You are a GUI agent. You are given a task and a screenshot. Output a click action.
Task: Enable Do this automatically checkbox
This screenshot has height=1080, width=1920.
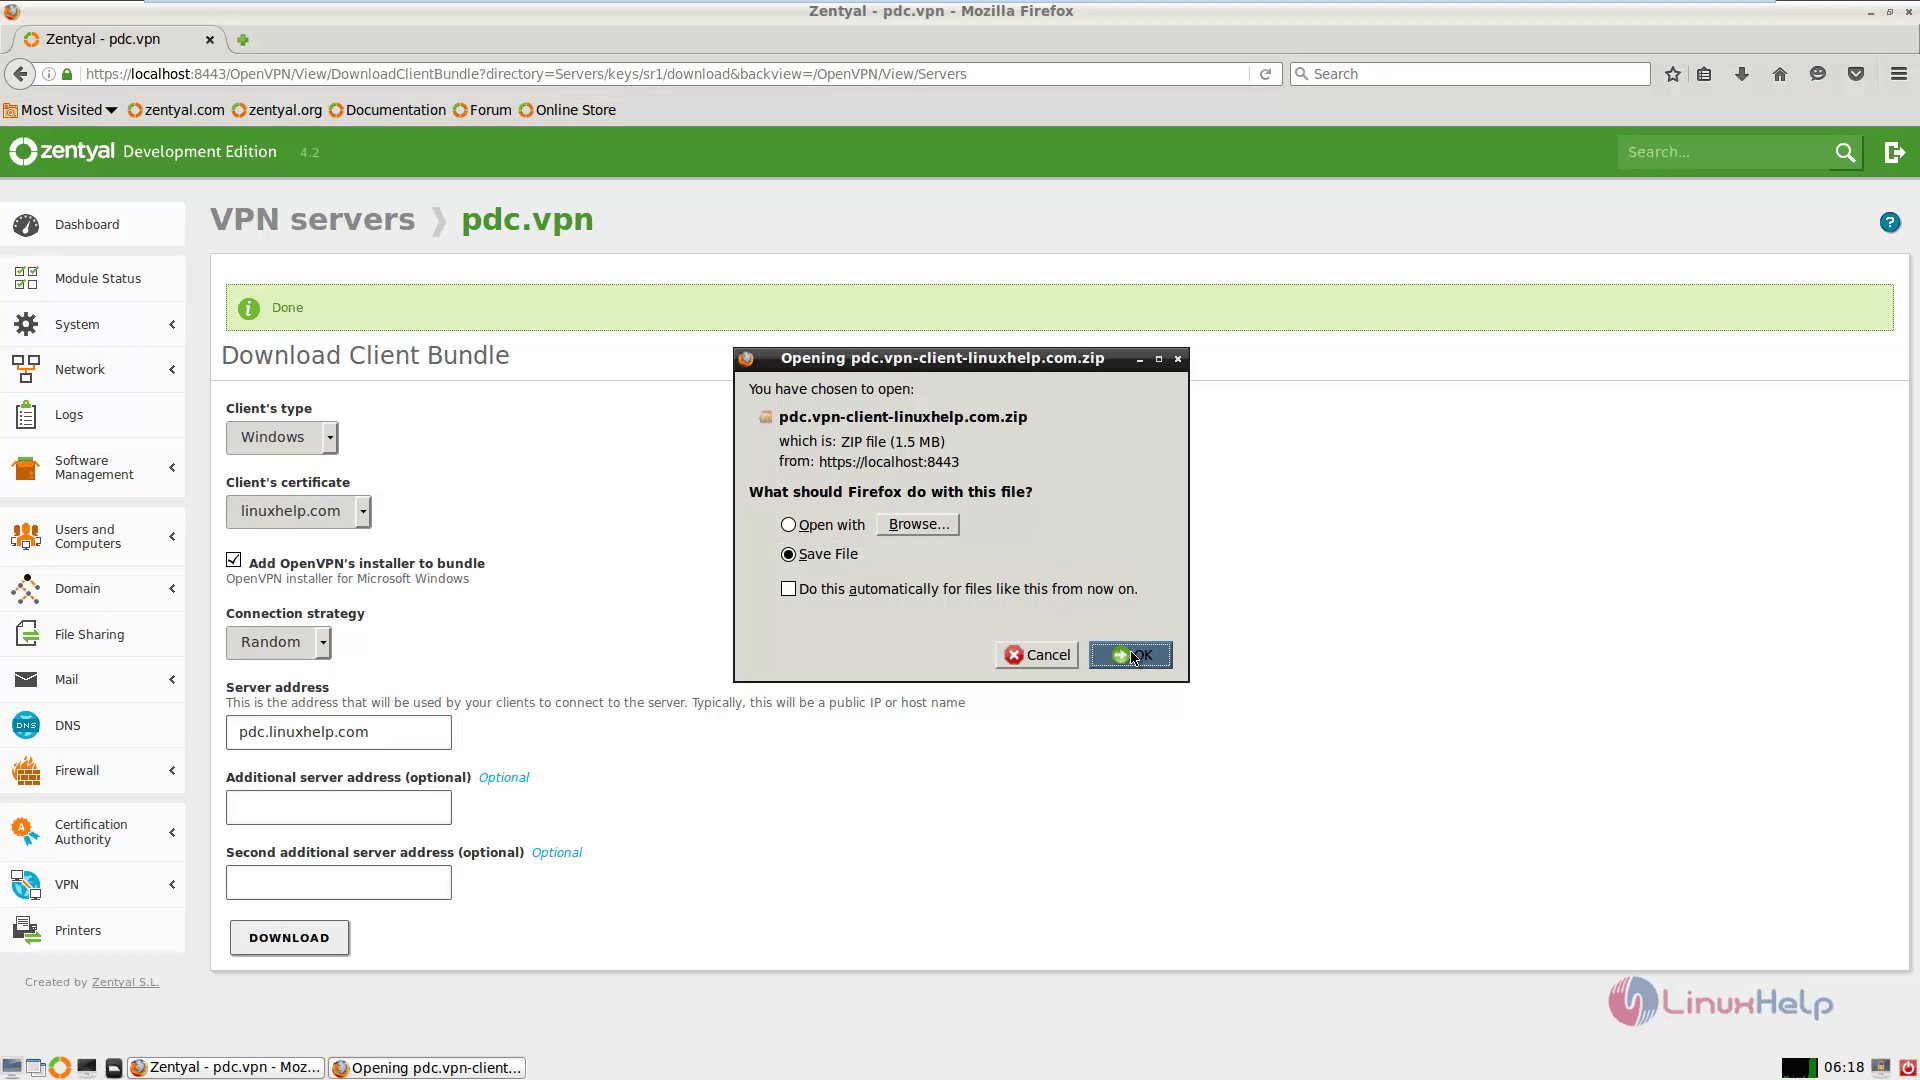(x=787, y=588)
